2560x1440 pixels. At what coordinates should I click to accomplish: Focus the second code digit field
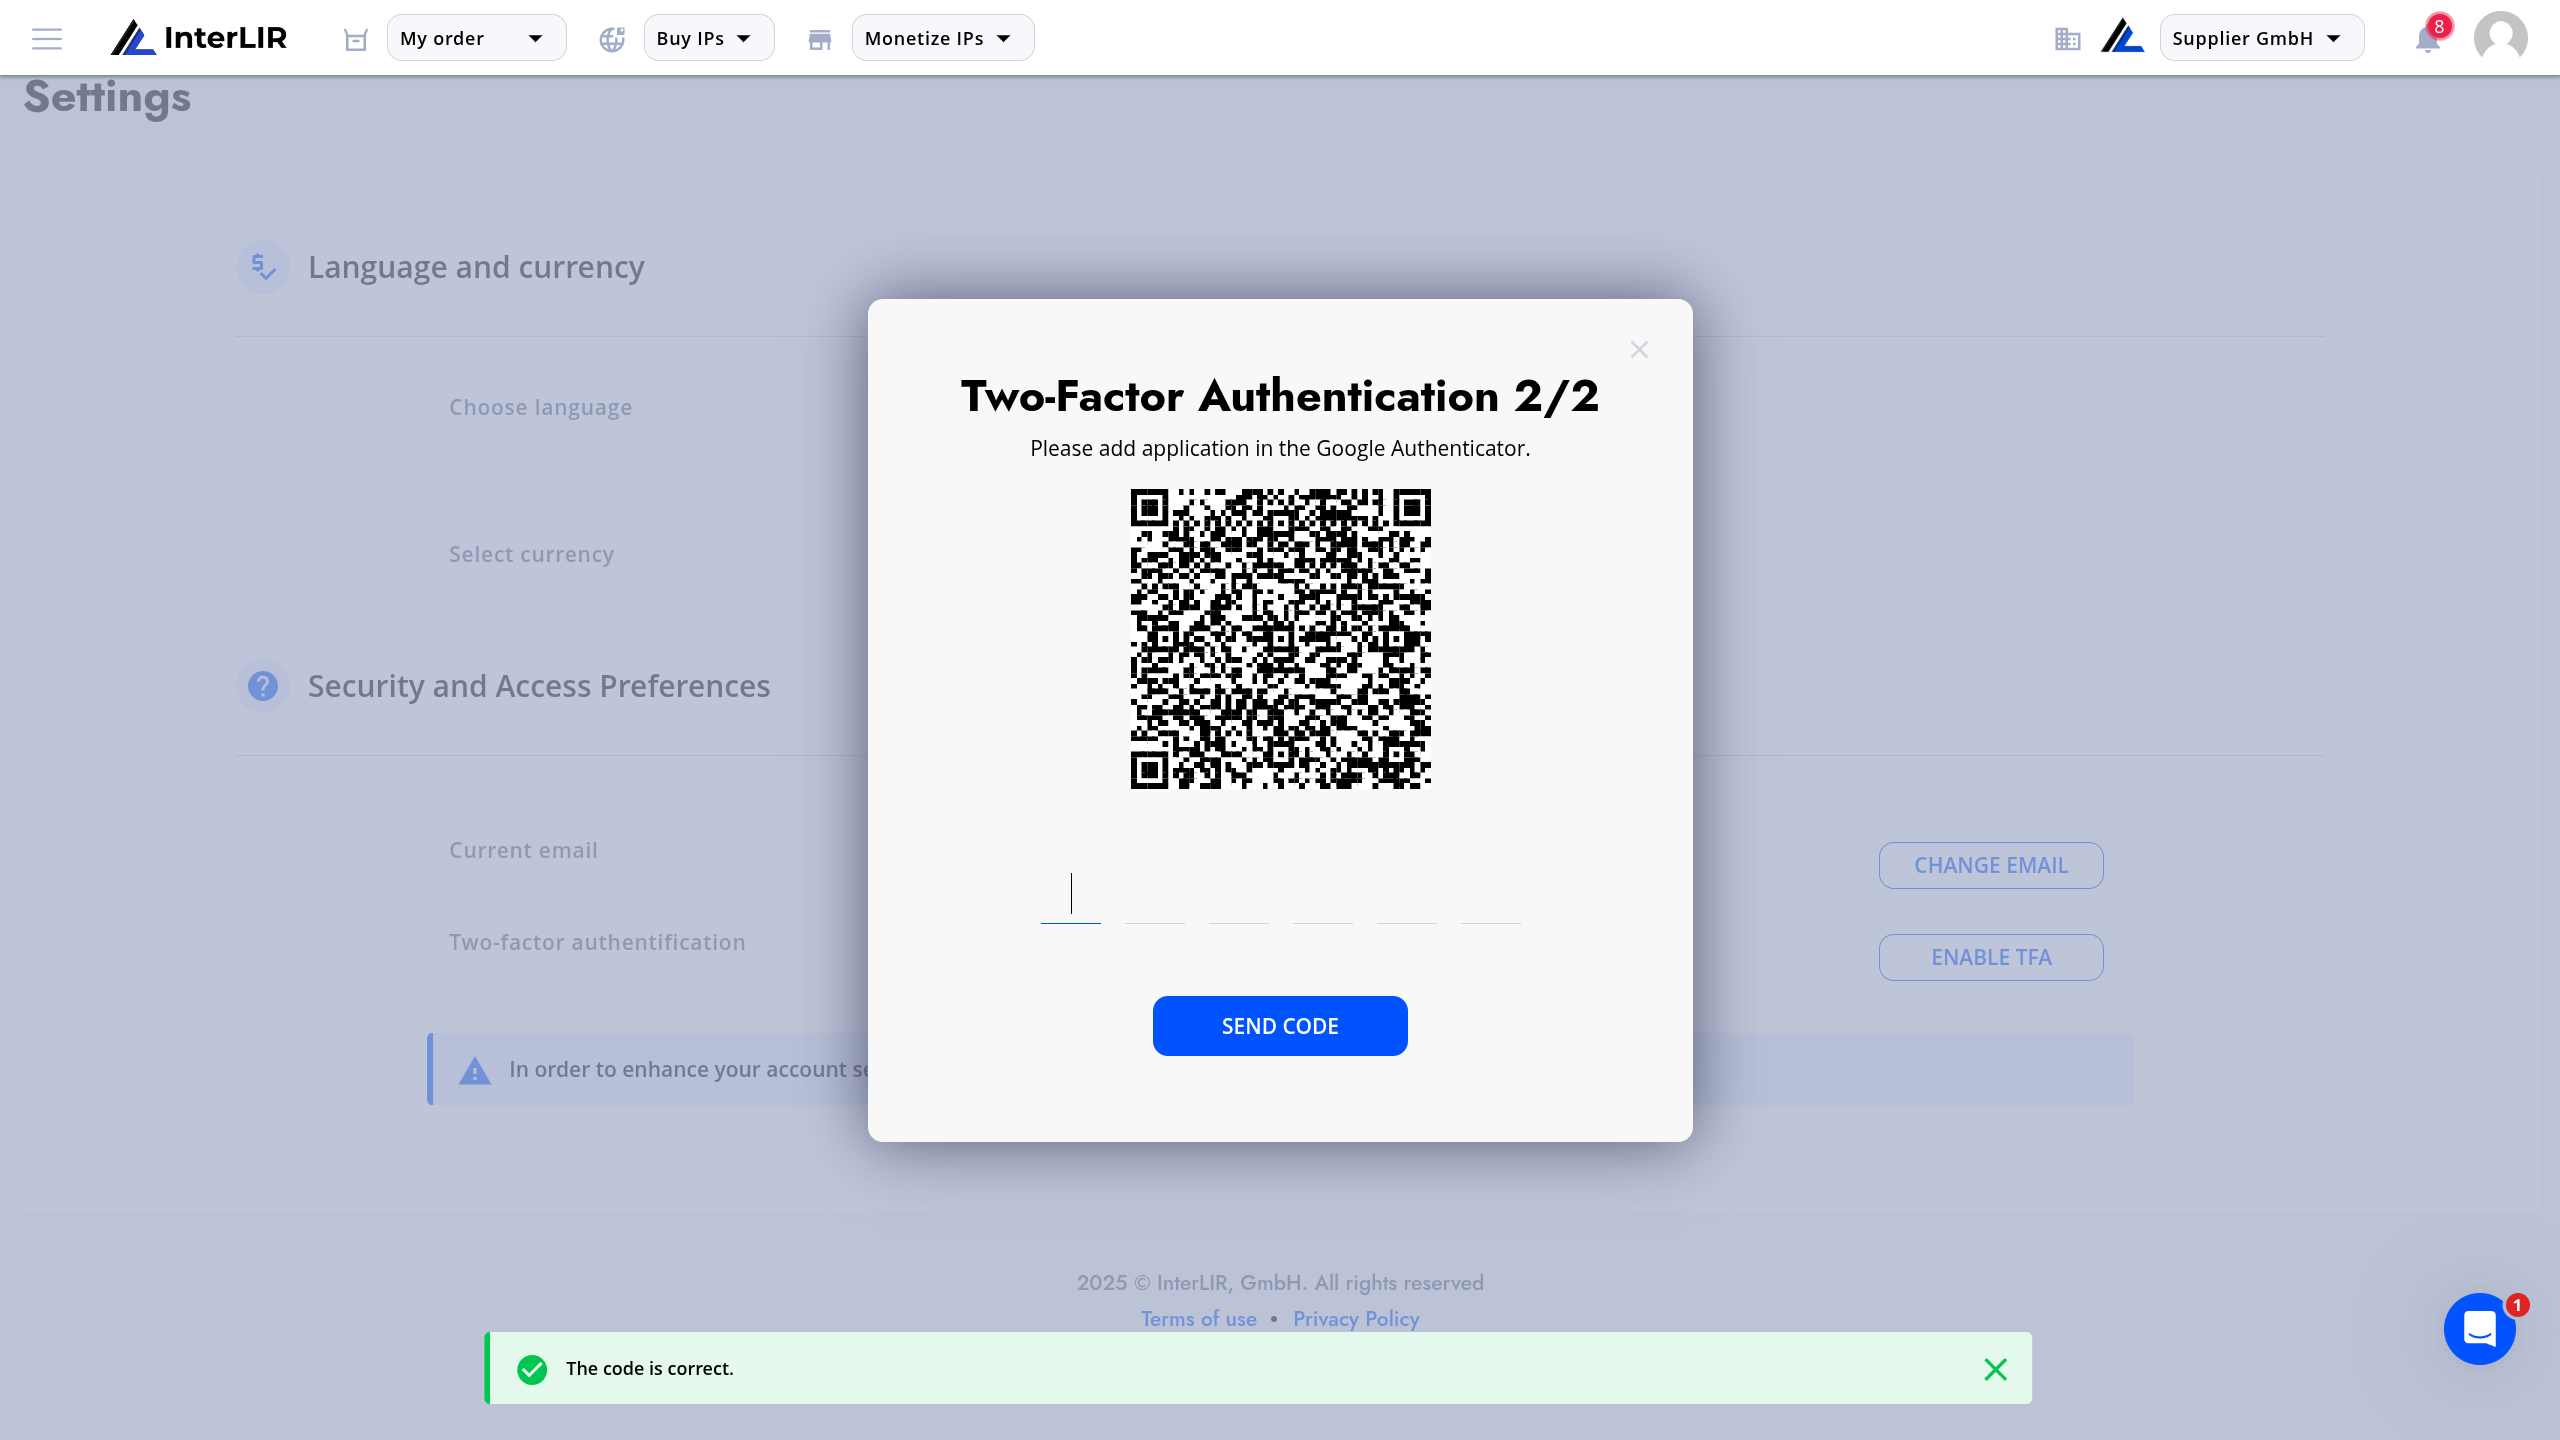click(1155, 896)
